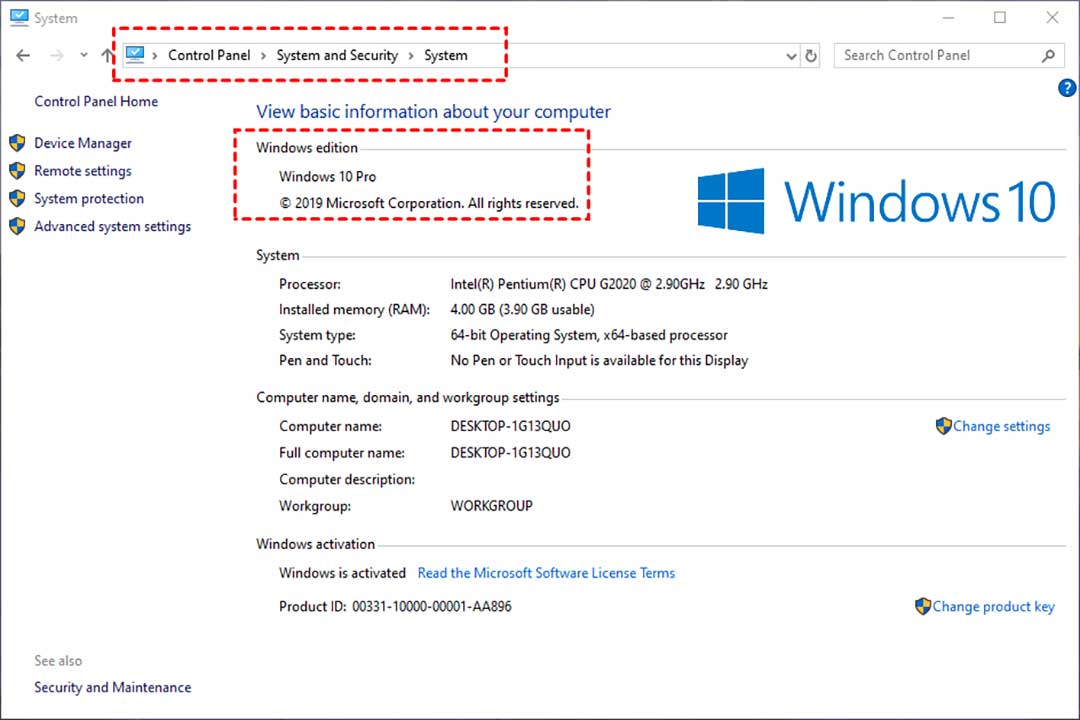Click the shield icon beside System protection
This screenshot has height=720, width=1080.
point(17,198)
